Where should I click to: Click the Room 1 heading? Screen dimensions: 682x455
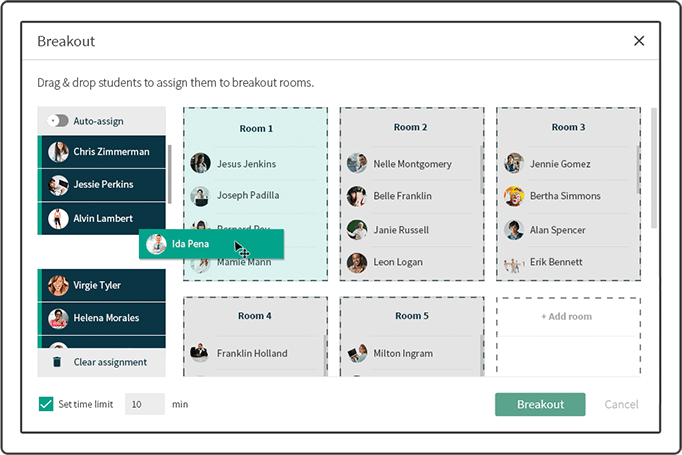256,129
